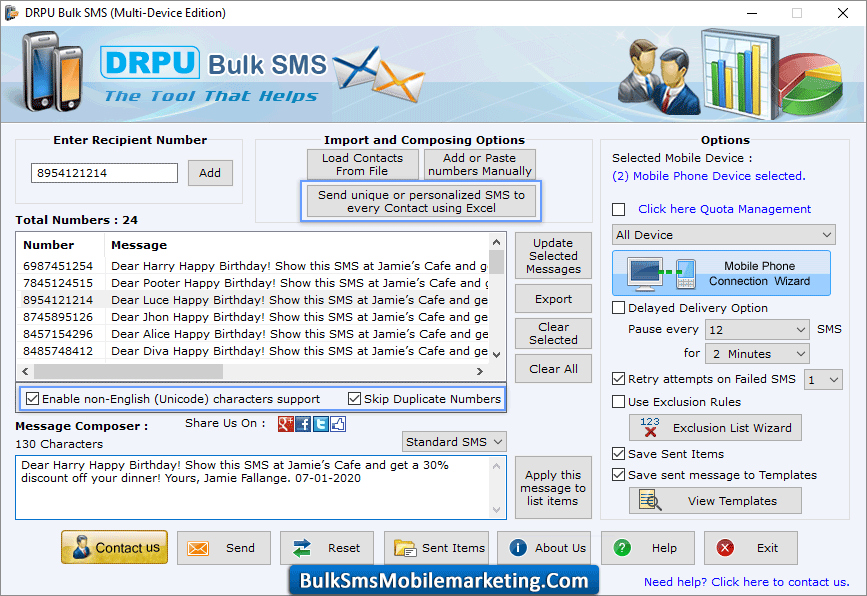Click the Mobile Phone Device selected text
Image resolution: width=867 pixels, height=596 pixels.
point(708,176)
